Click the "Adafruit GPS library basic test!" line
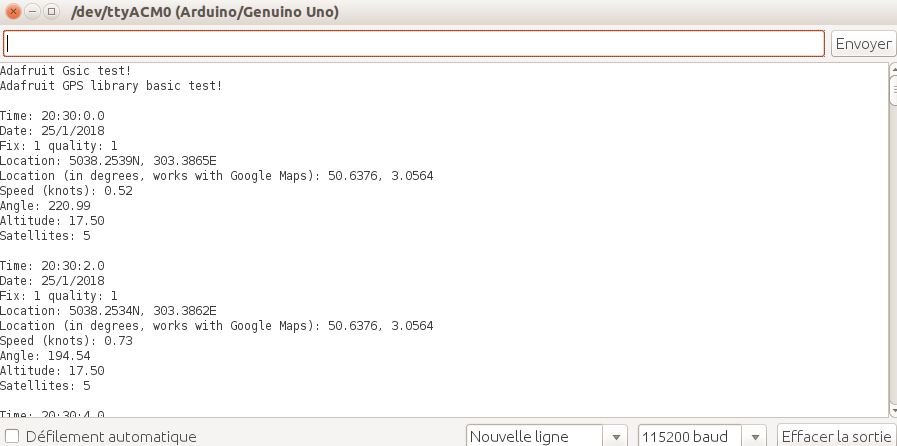The image size is (897, 446). [x=111, y=86]
